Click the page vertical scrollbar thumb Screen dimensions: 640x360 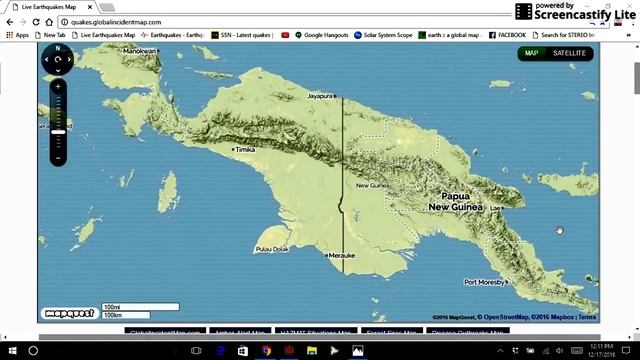(x=637, y=78)
